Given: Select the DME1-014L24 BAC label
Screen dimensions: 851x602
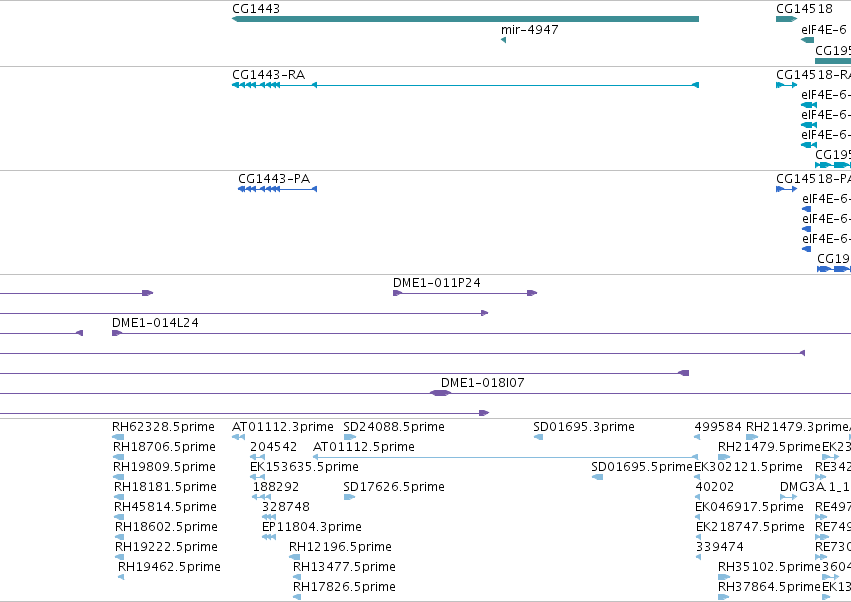Looking at the screenshot, I should (155, 323).
